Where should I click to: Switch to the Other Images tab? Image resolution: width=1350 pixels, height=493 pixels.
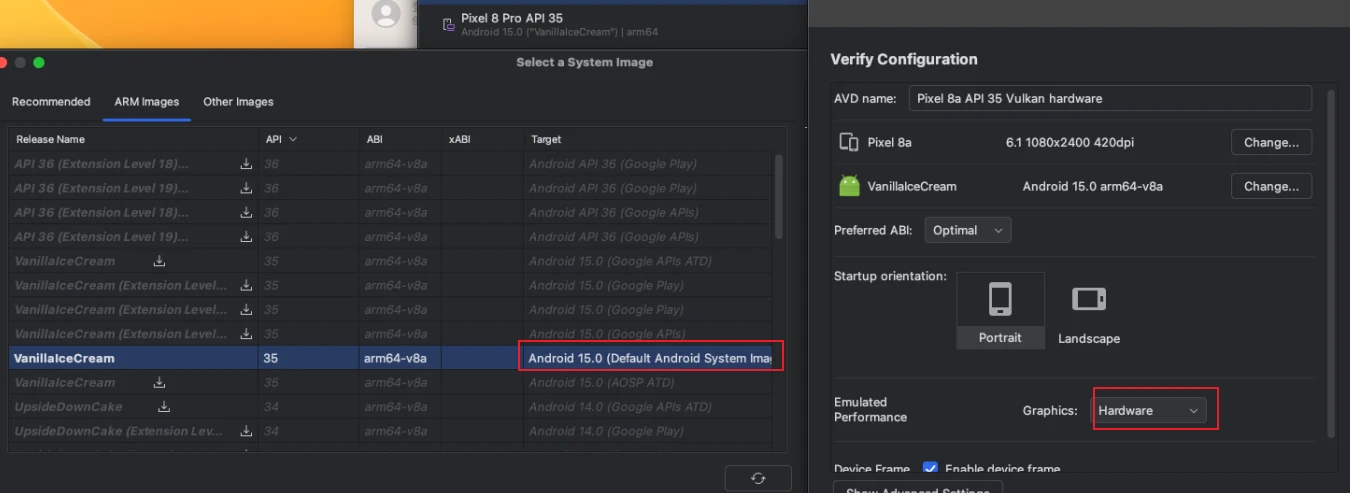click(x=238, y=102)
